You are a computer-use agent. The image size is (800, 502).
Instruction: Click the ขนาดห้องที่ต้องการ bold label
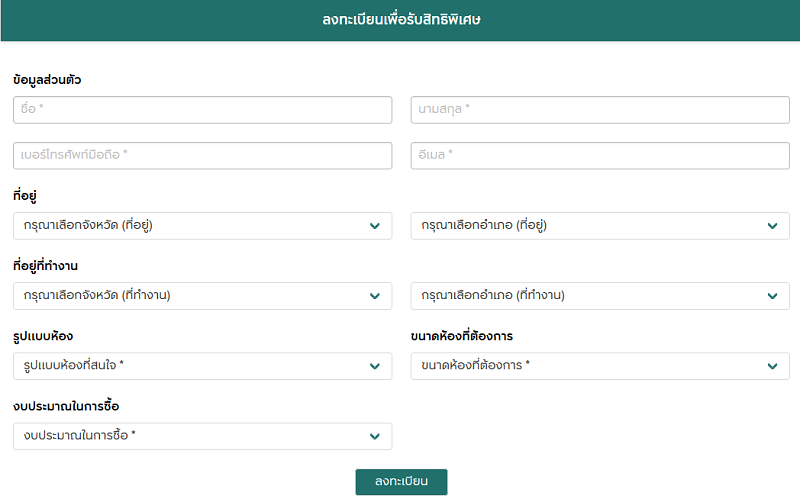[x=462, y=336]
